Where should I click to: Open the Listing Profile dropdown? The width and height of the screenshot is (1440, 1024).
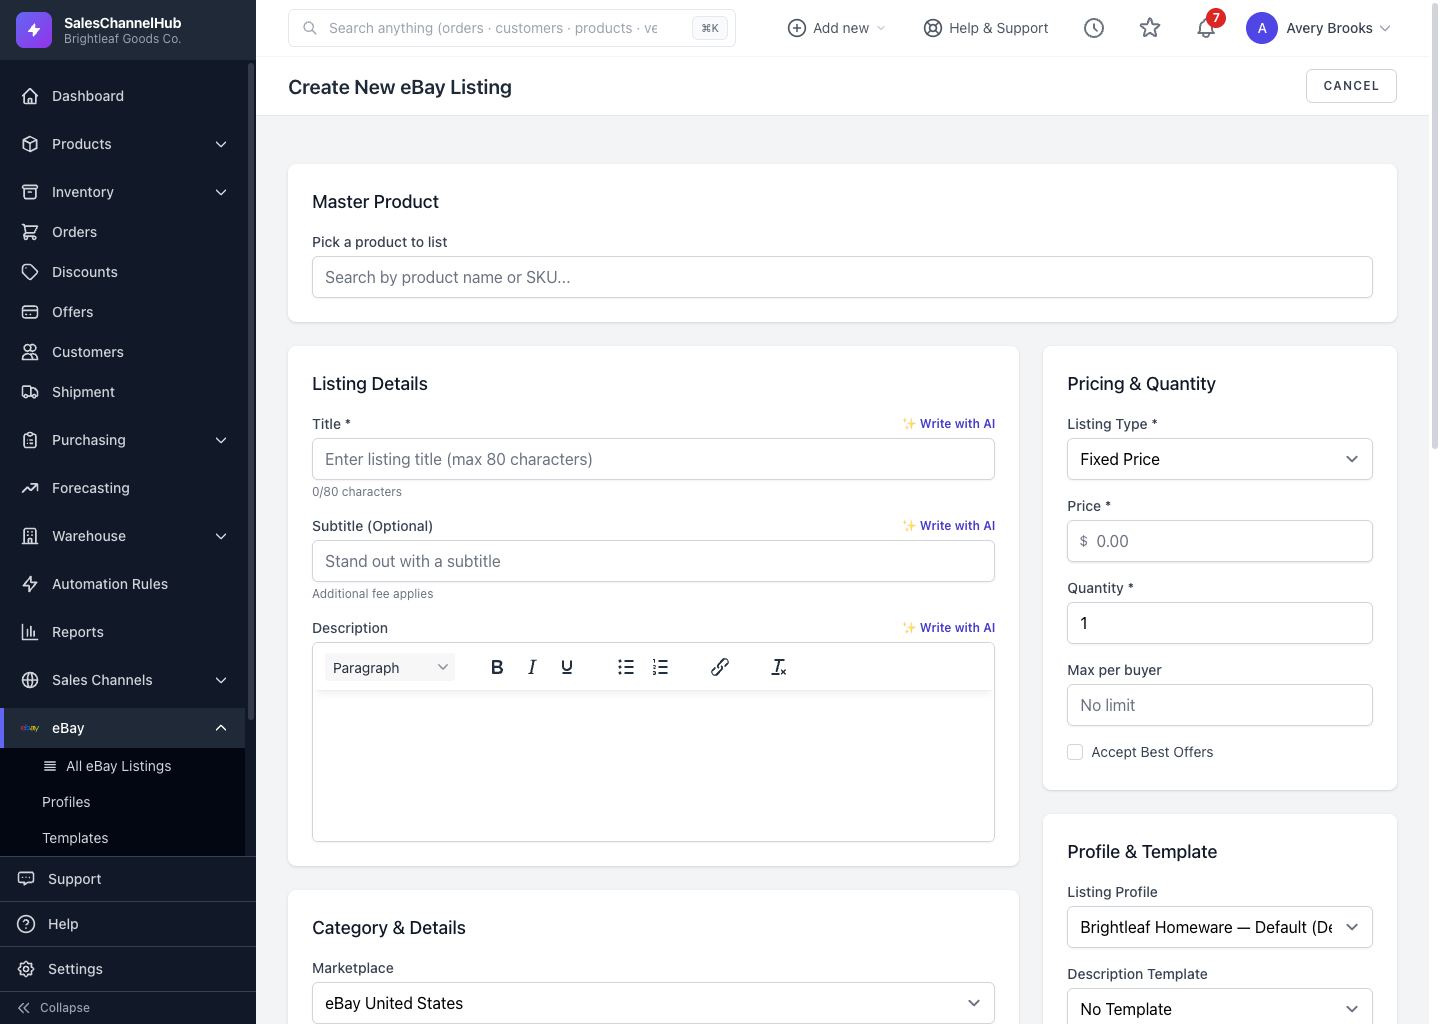[1219, 927]
